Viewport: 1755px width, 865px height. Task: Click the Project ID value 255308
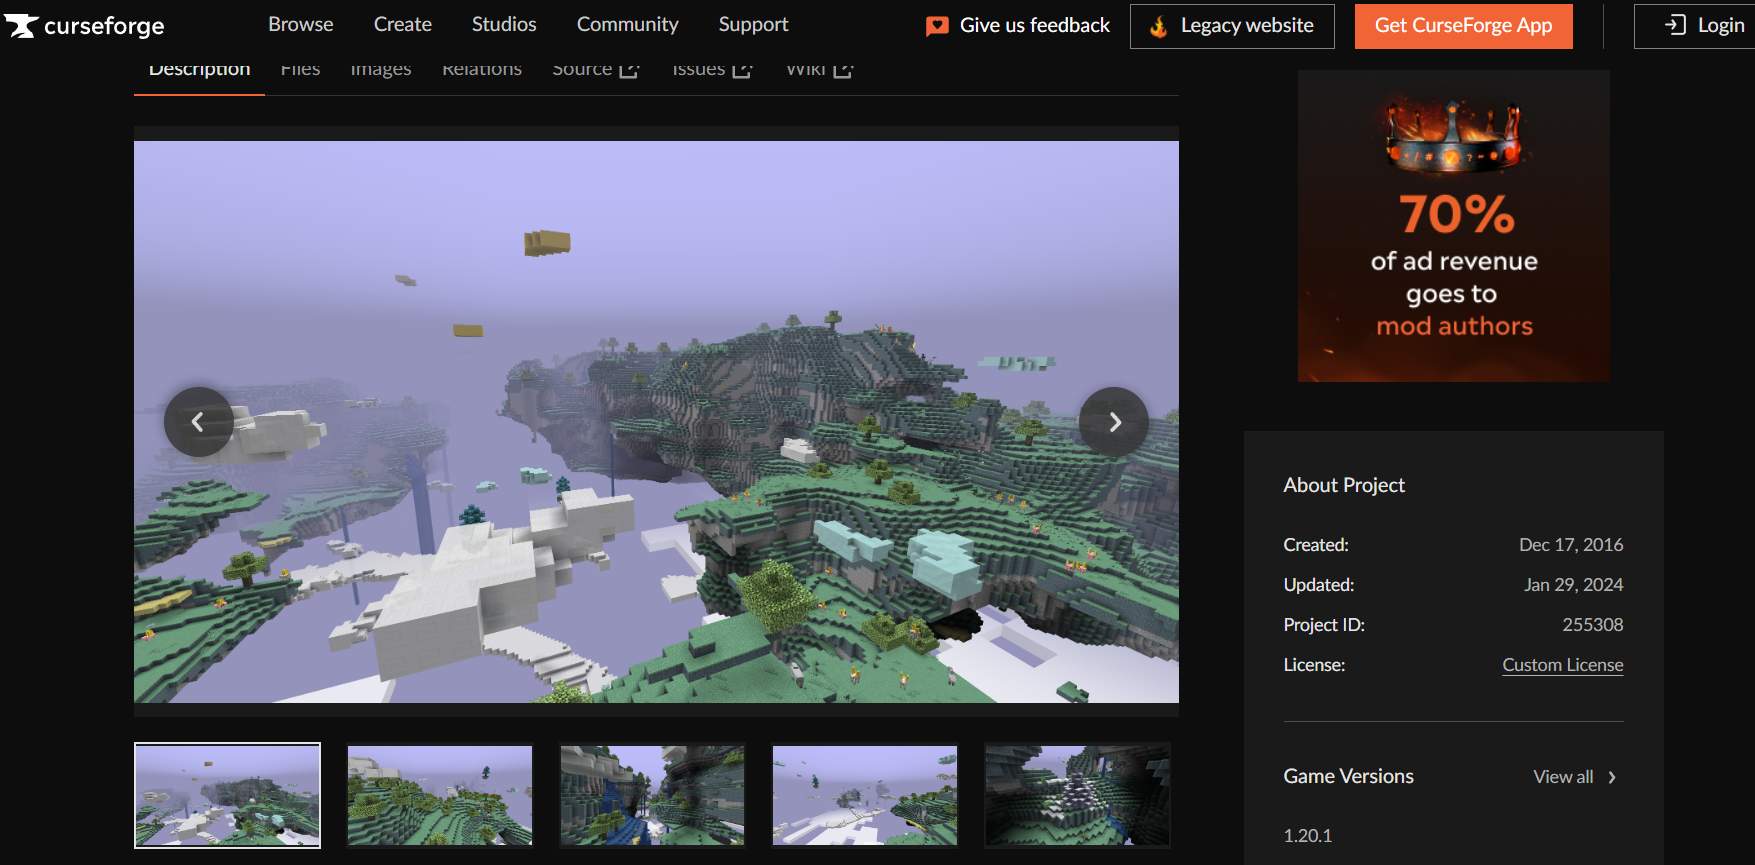coord(1593,625)
